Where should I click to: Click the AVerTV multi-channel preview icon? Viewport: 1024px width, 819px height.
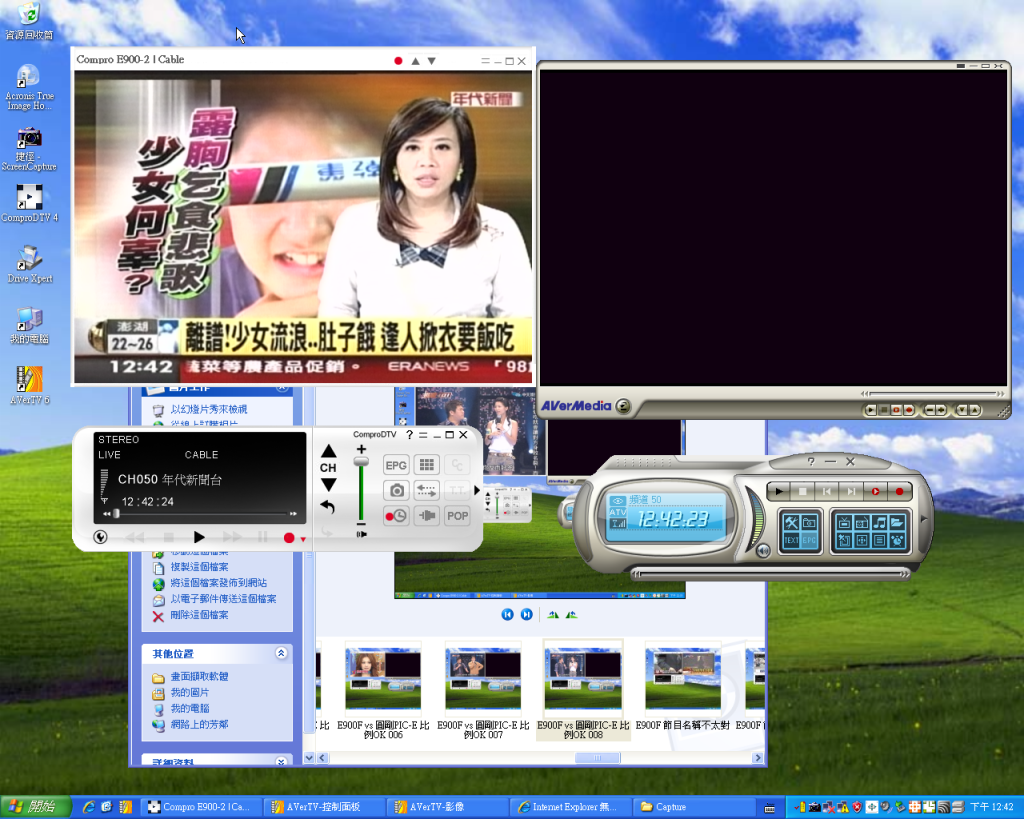[x=861, y=540]
